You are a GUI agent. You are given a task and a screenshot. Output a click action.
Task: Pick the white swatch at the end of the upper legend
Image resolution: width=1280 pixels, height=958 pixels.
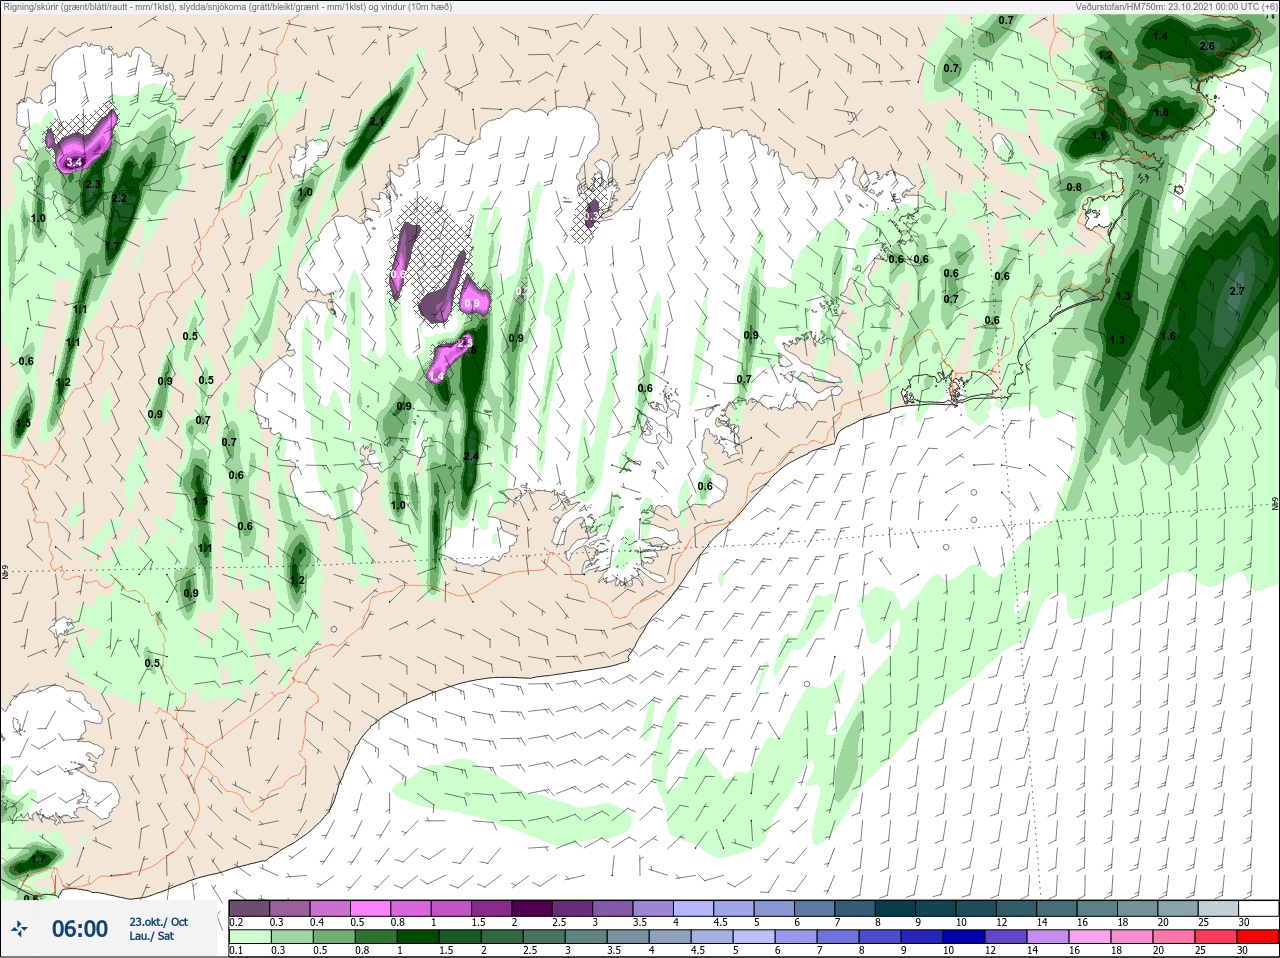tap(1260, 908)
